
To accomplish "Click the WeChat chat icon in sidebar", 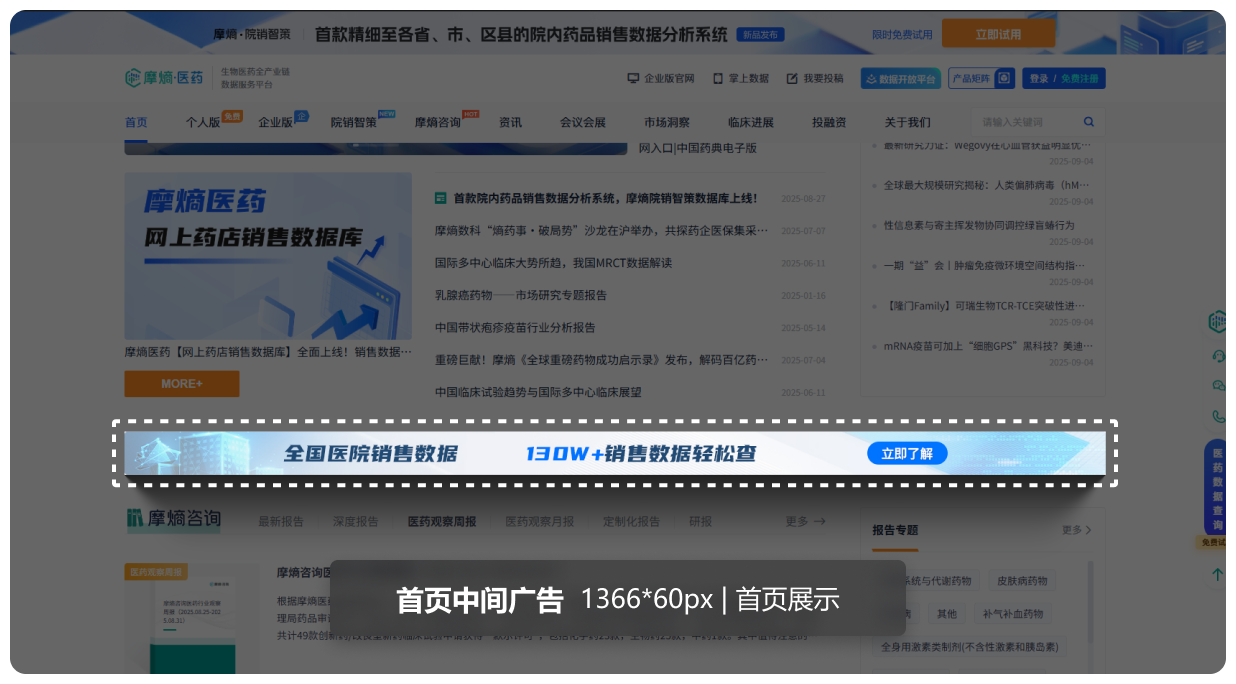I will tap(1217, 386).
